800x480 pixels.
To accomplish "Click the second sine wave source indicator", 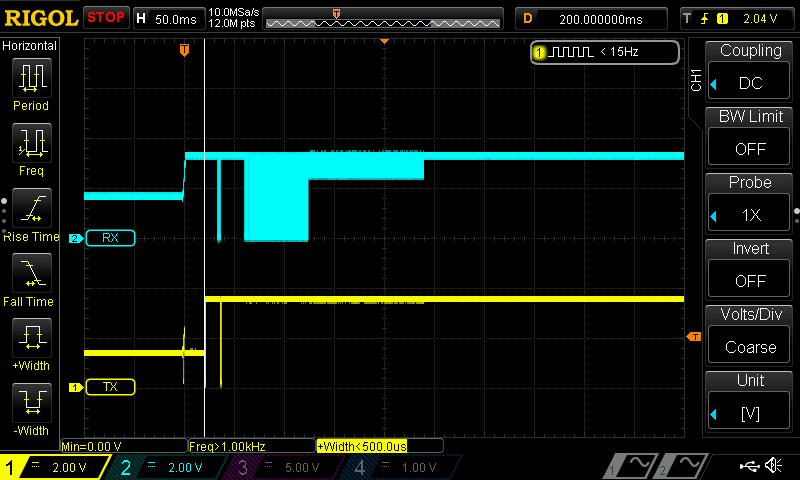I will 682,465.
